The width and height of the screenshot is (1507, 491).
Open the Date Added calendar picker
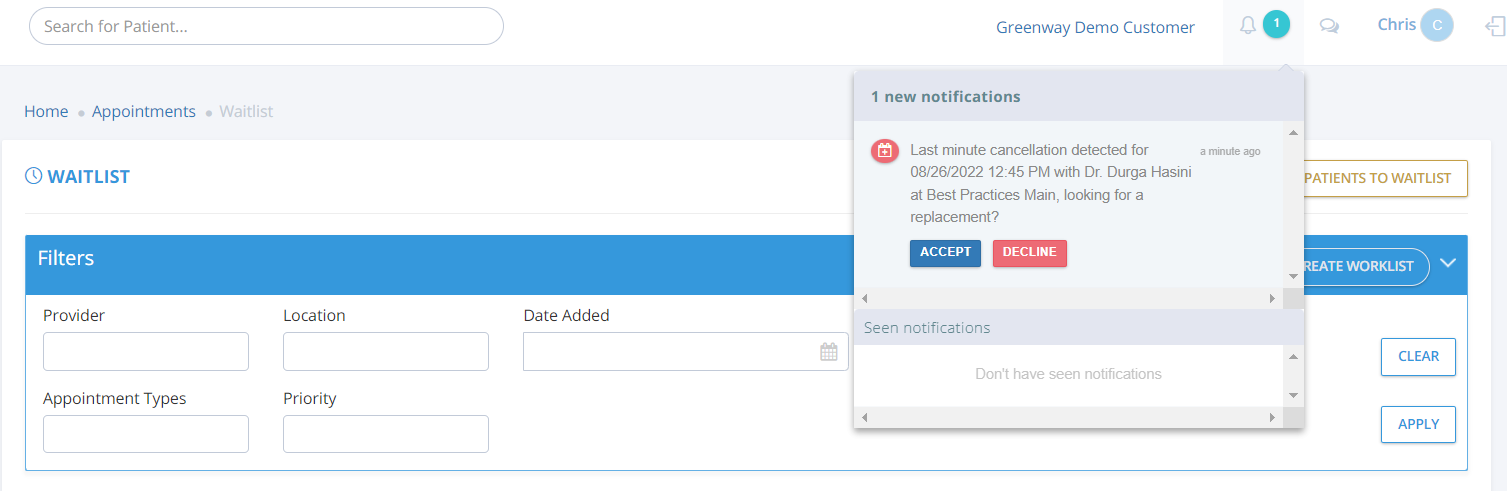point(829,352)
